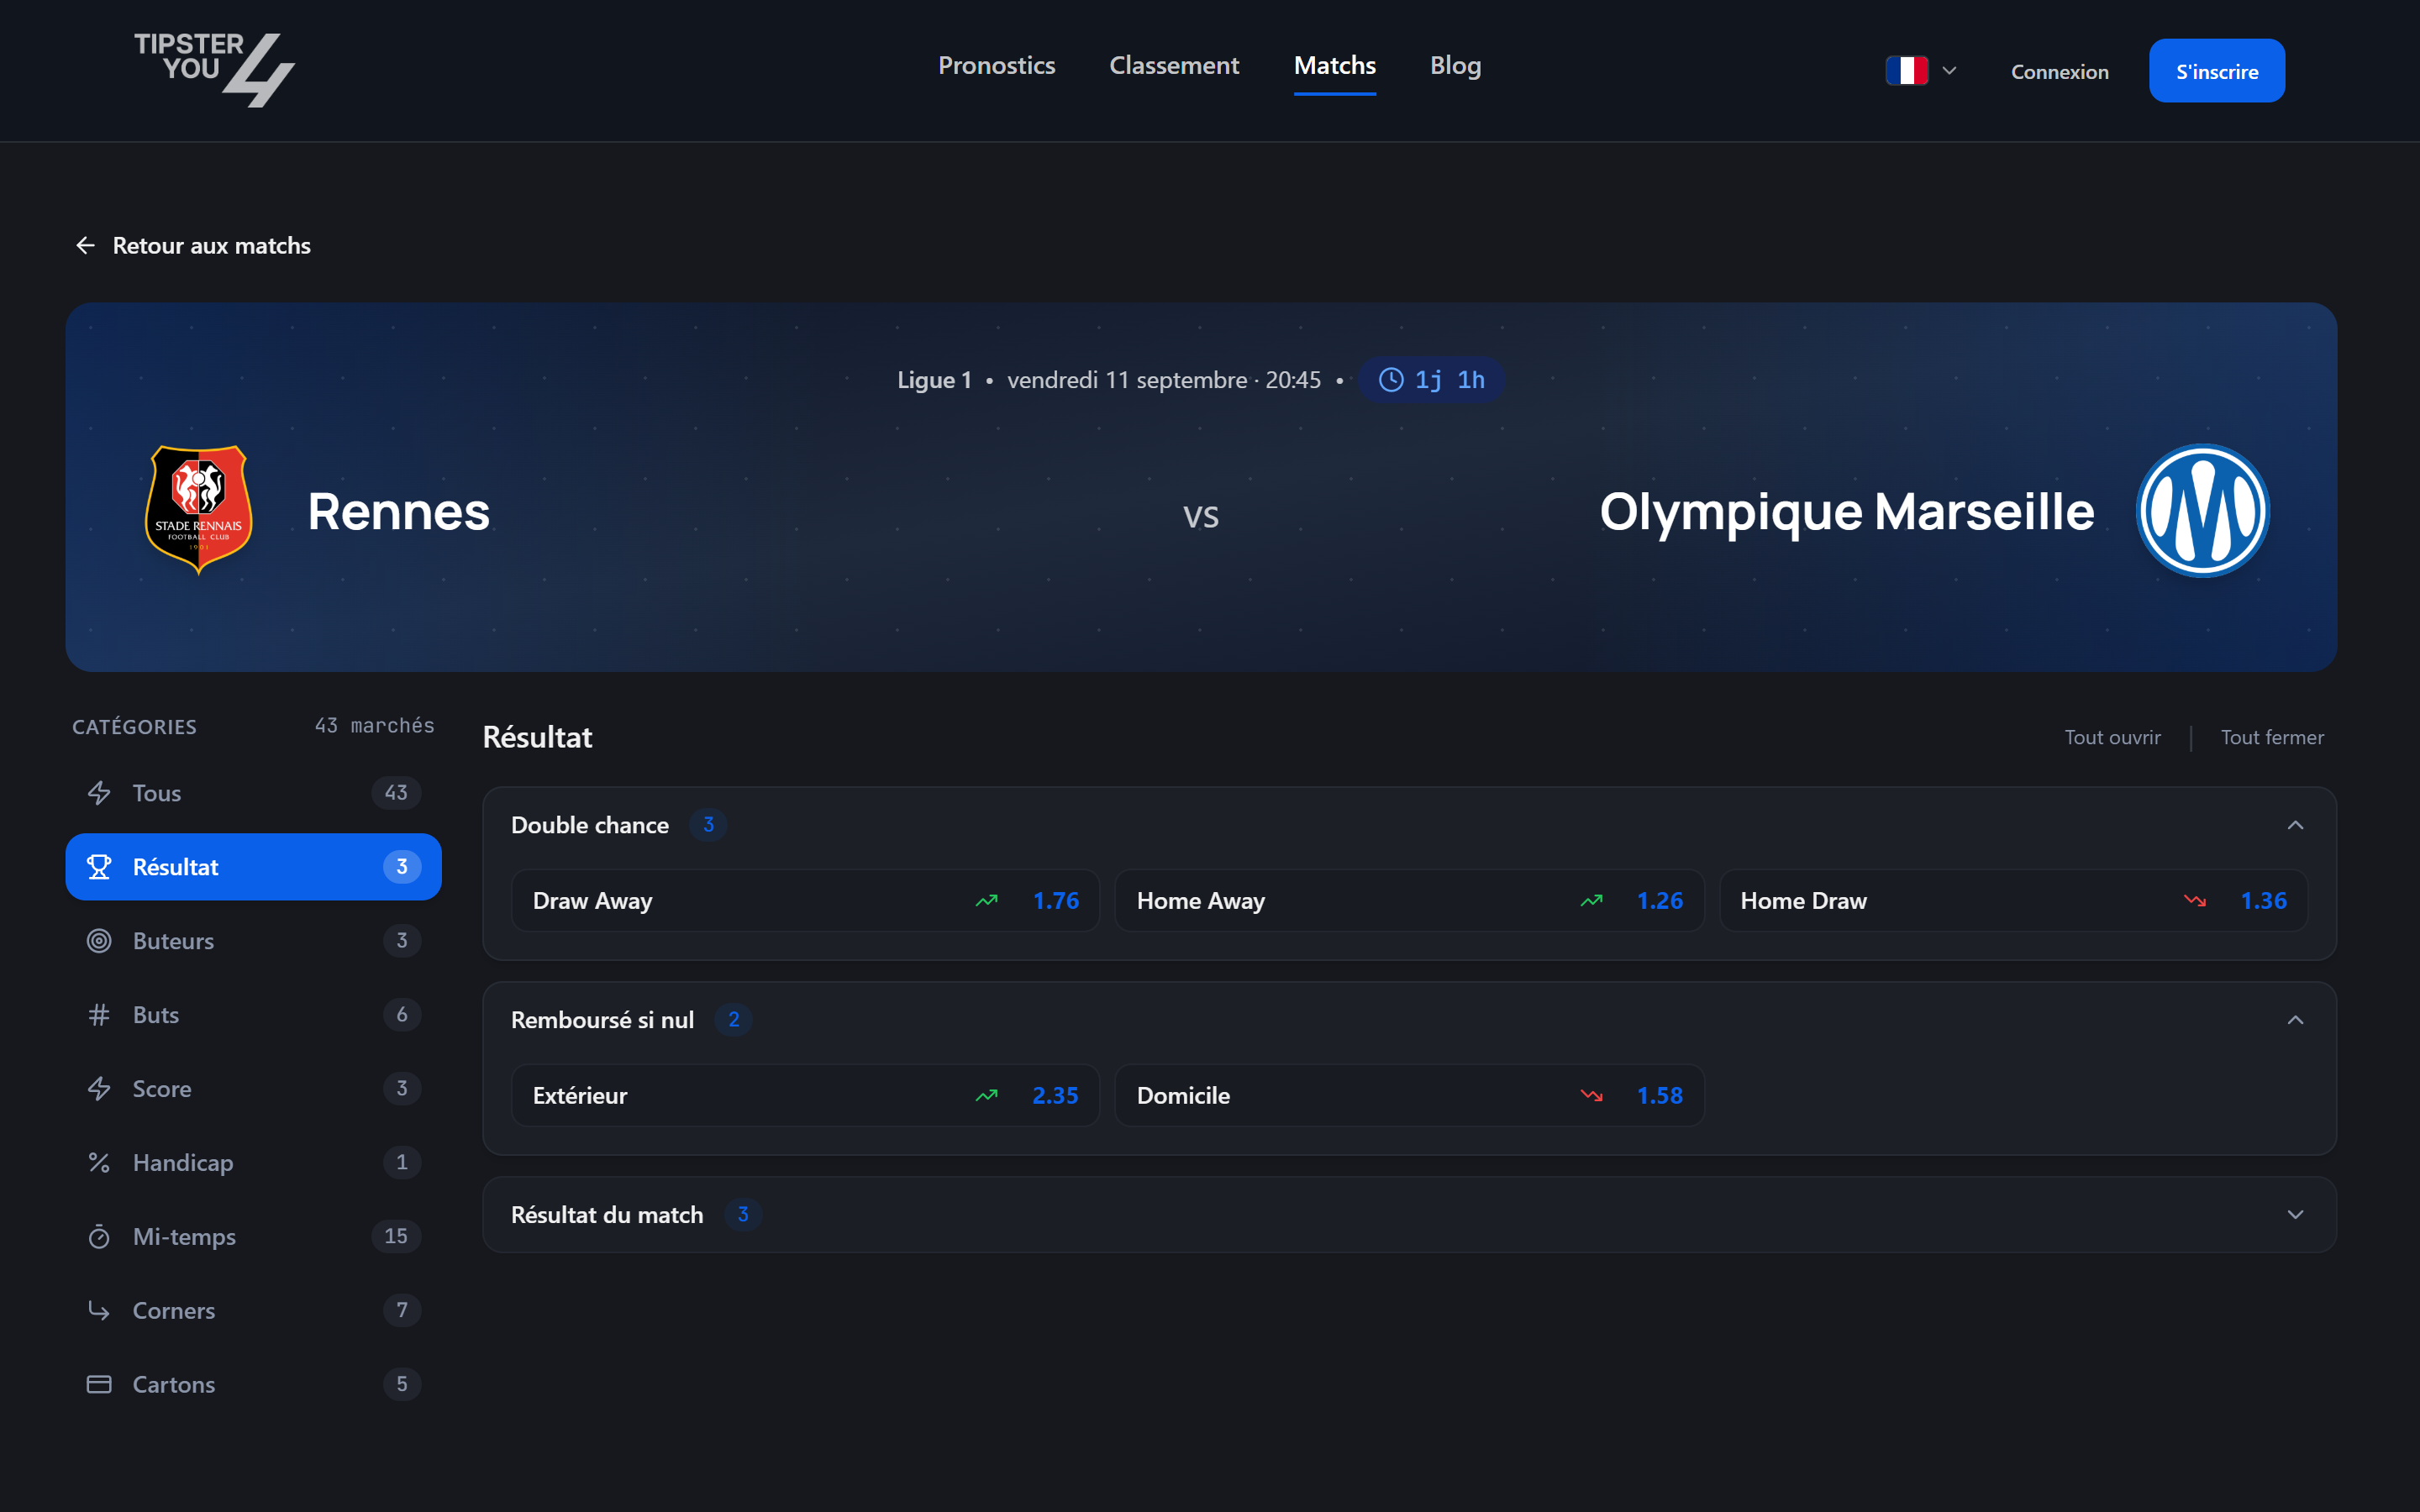Pick the Draw Away 1.76 odds

point(805,901)
